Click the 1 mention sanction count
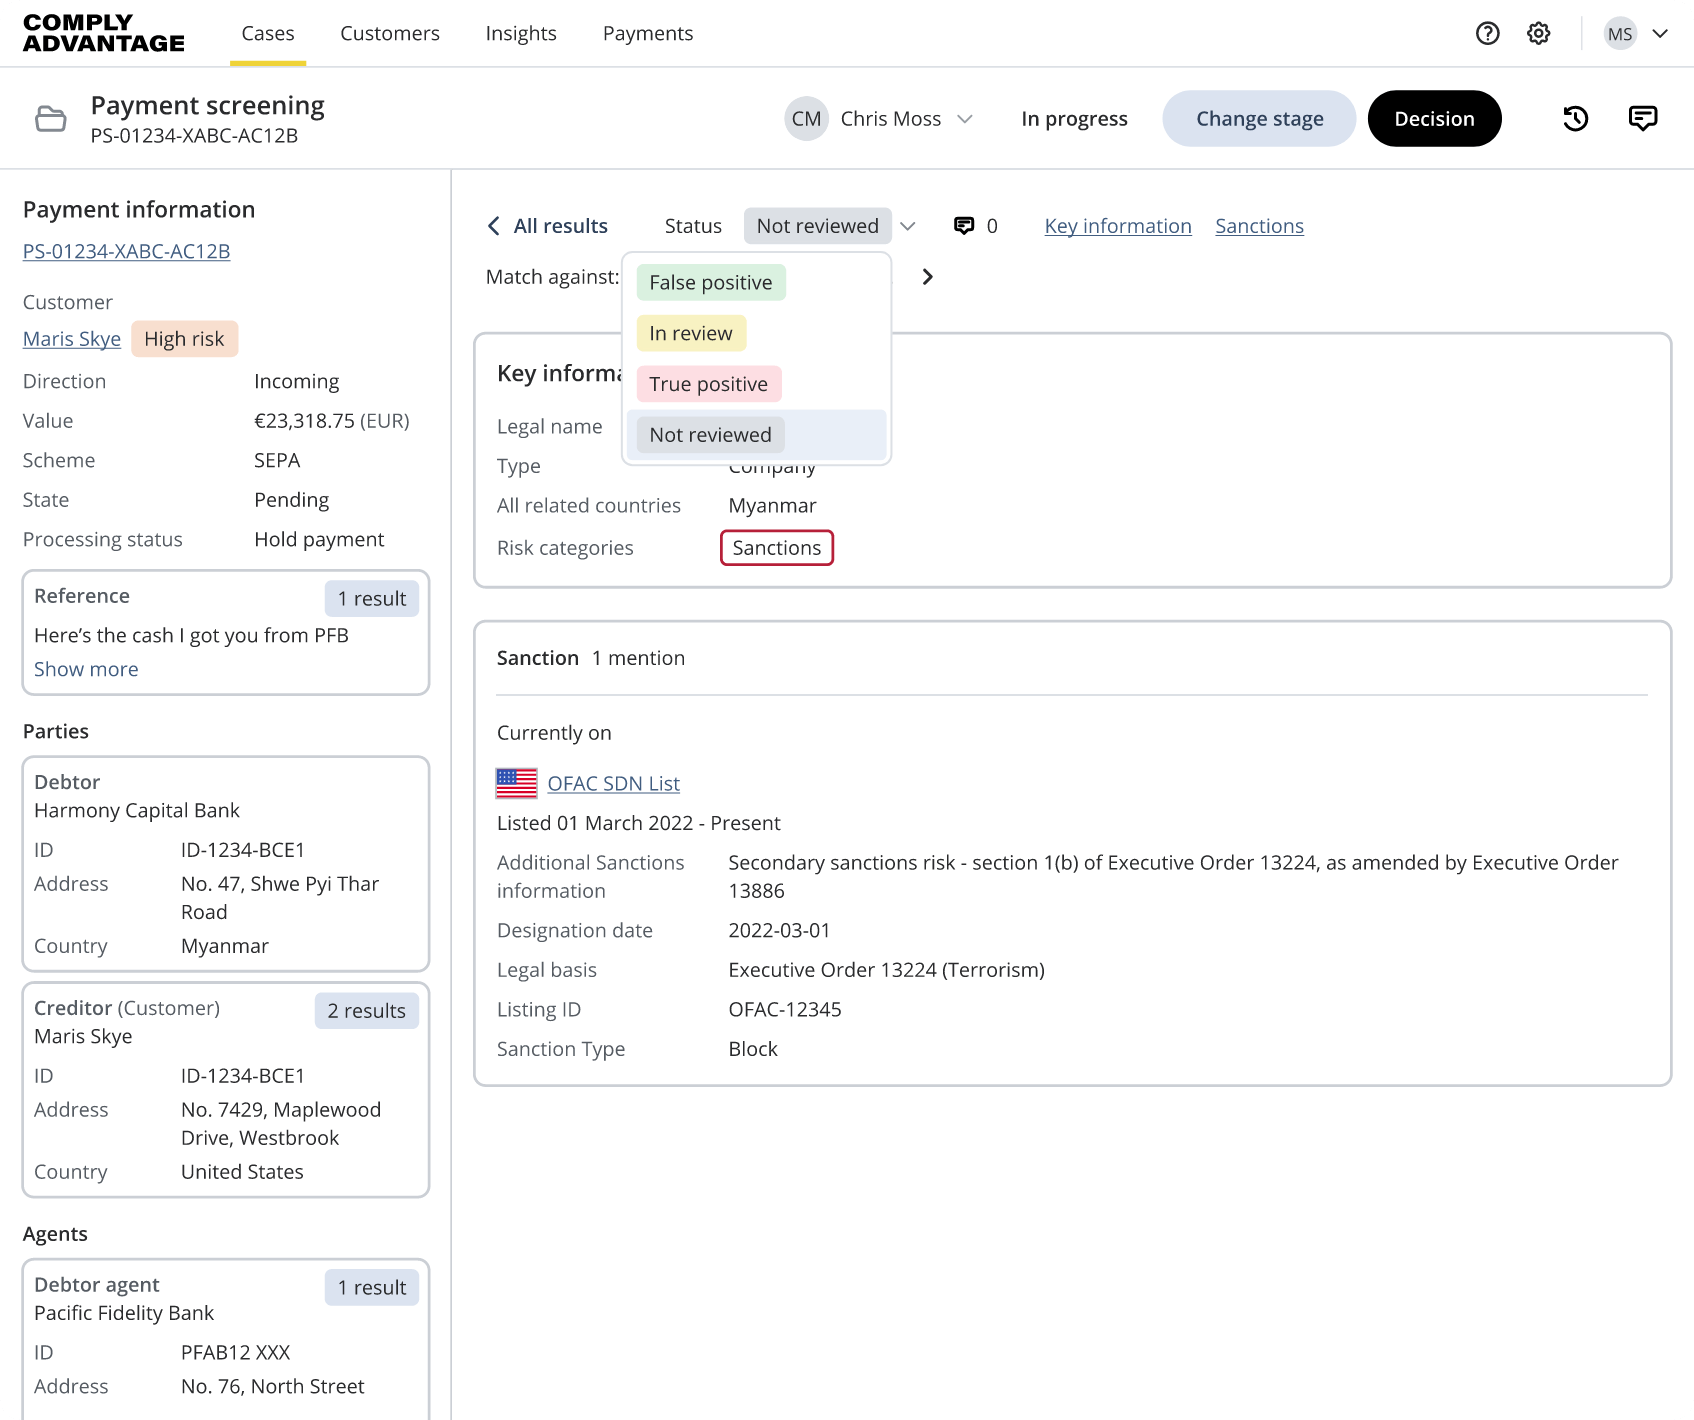Screen dimensions: 1694x1420 pos(638,658)
